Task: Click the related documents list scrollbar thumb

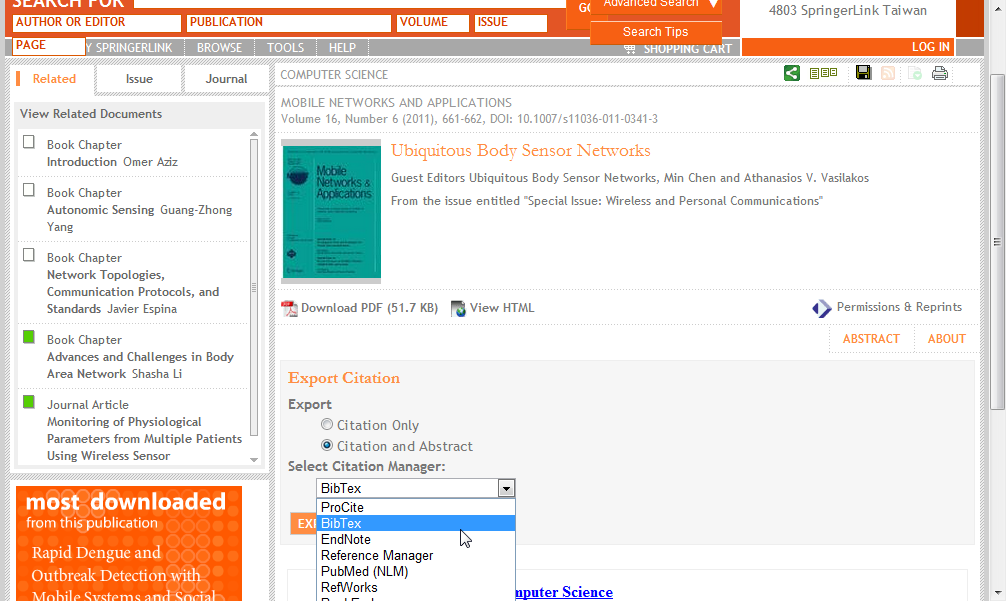Action: [254, 287]
